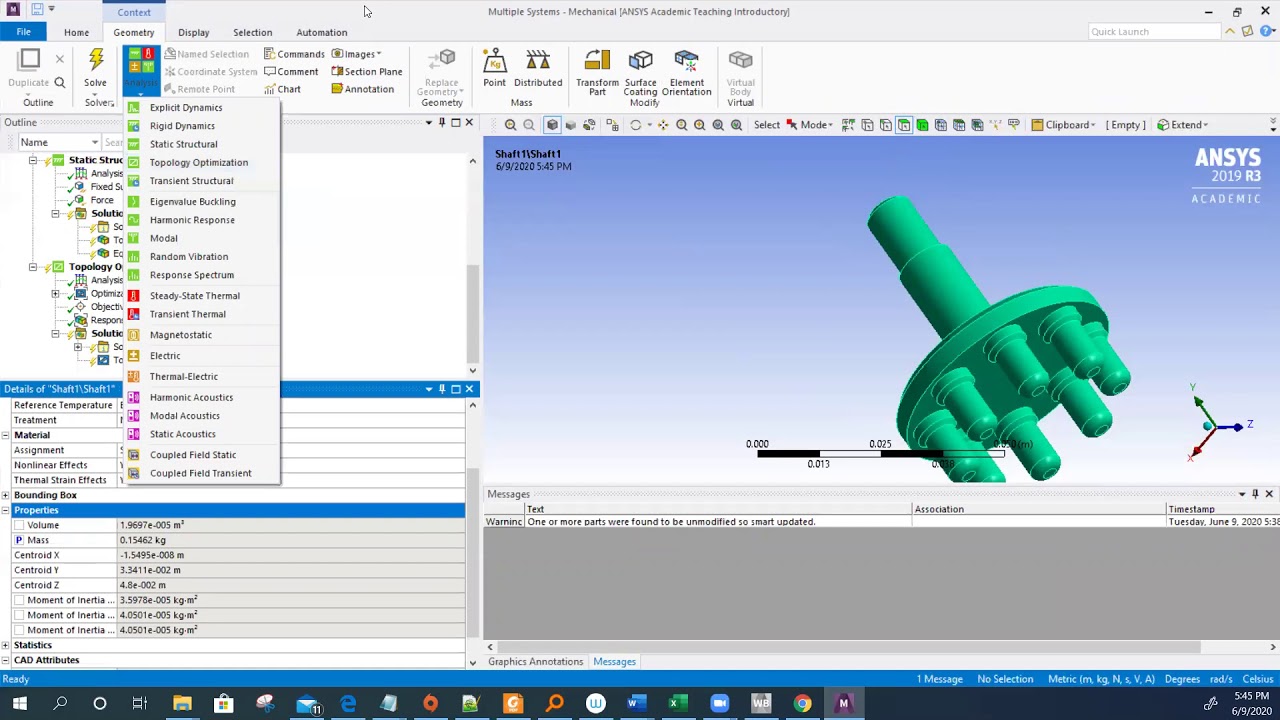
Task: Click the Outline vertical scrollbar
Action: click(x=473, y=315)
